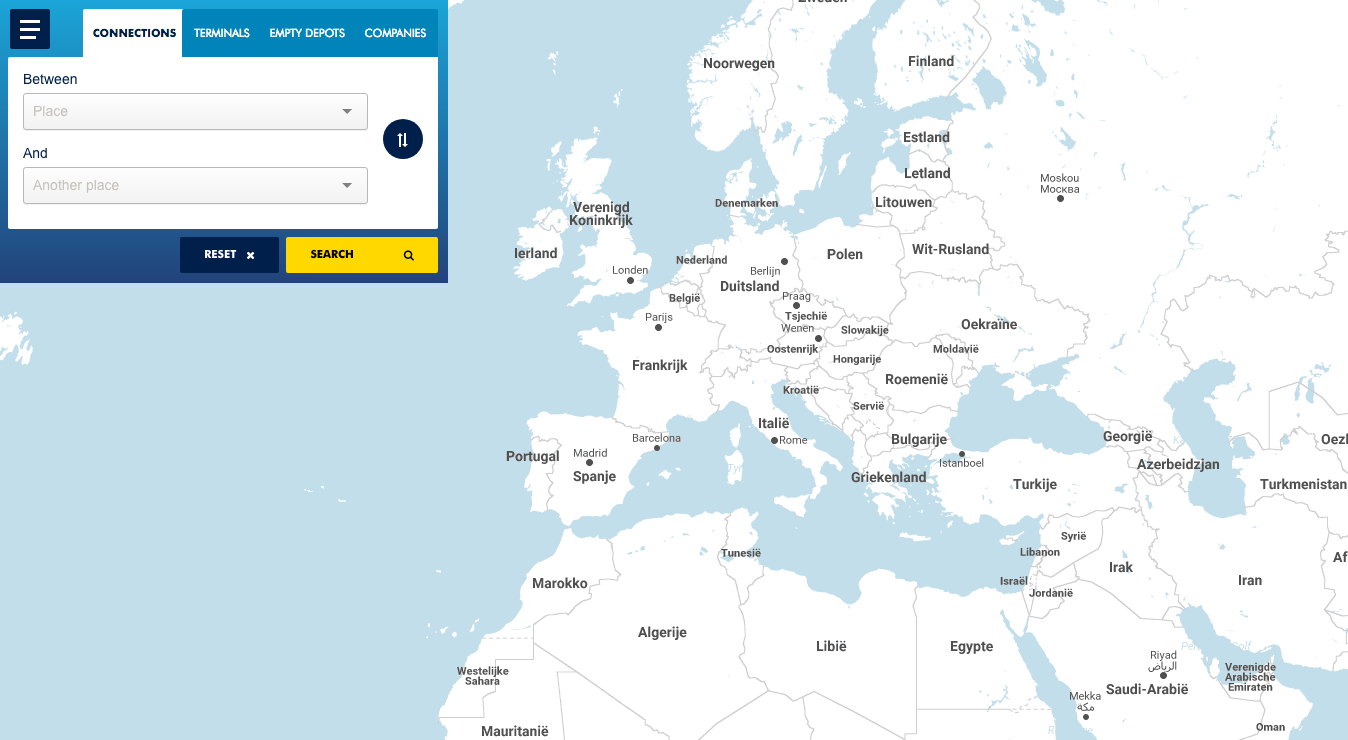The image size is (1348, 740).
Task: Open the Empty Depots tab
Action: click(307, 33)
